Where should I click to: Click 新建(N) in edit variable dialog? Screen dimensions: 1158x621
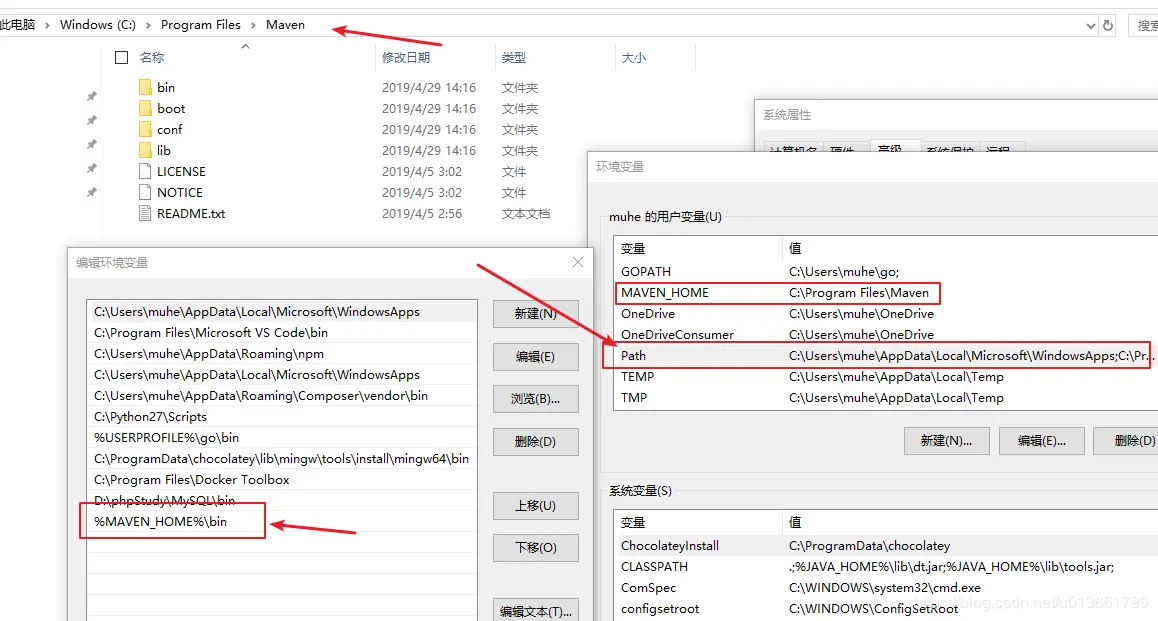pyautogui.click(x=535, y=314)
